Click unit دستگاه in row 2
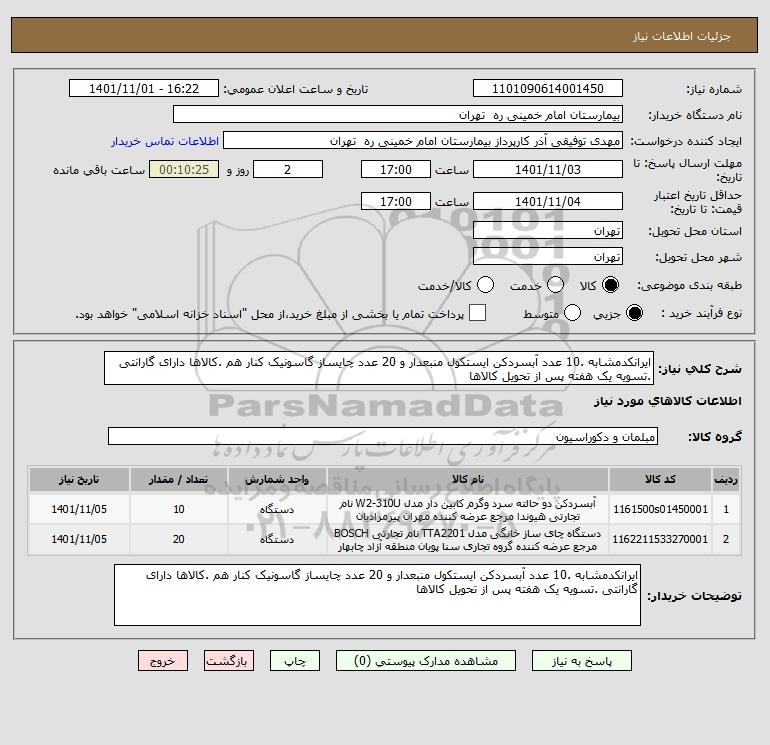Image resolution: width=770 pixels, height=745 pixels. pyautogui.click(x=277, y=539)
